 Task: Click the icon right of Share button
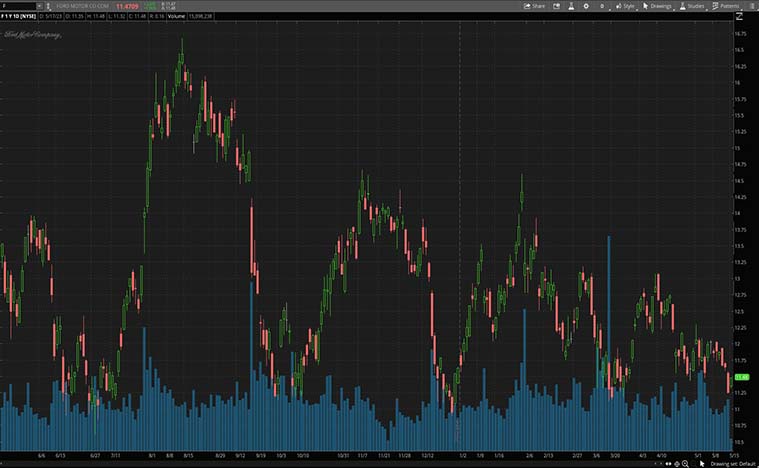(556, 6)
